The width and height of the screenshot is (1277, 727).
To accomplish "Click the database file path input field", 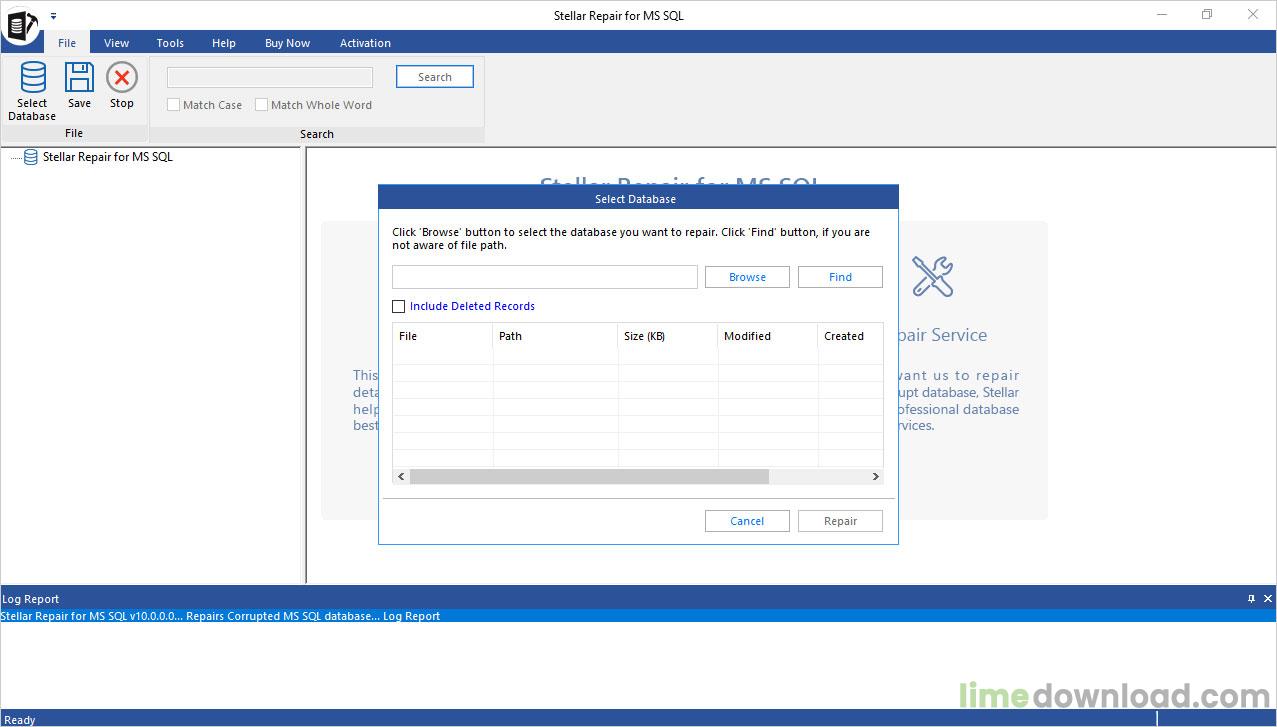I will pyautogui.click(x=544, y=277).
